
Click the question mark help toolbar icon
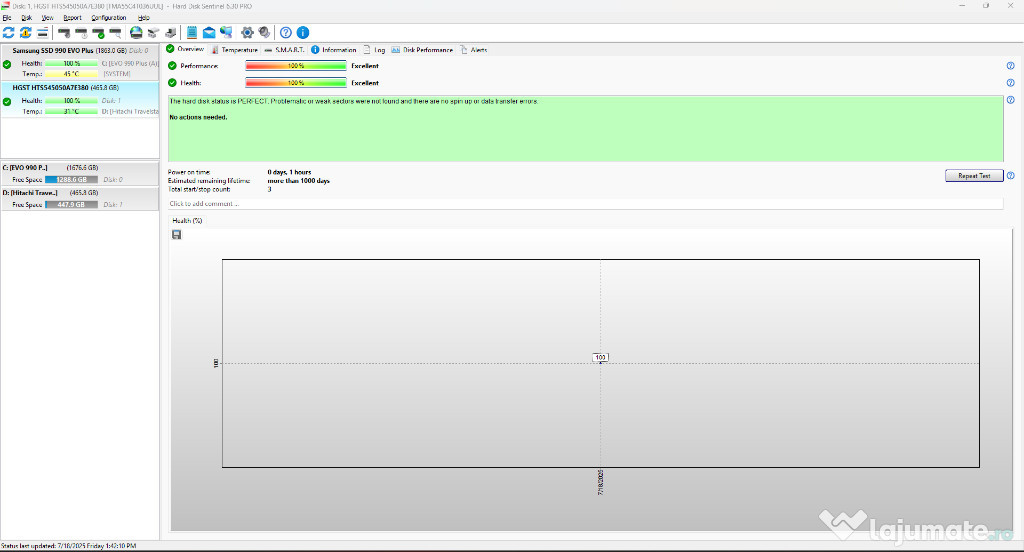click(x=286, y=33)
